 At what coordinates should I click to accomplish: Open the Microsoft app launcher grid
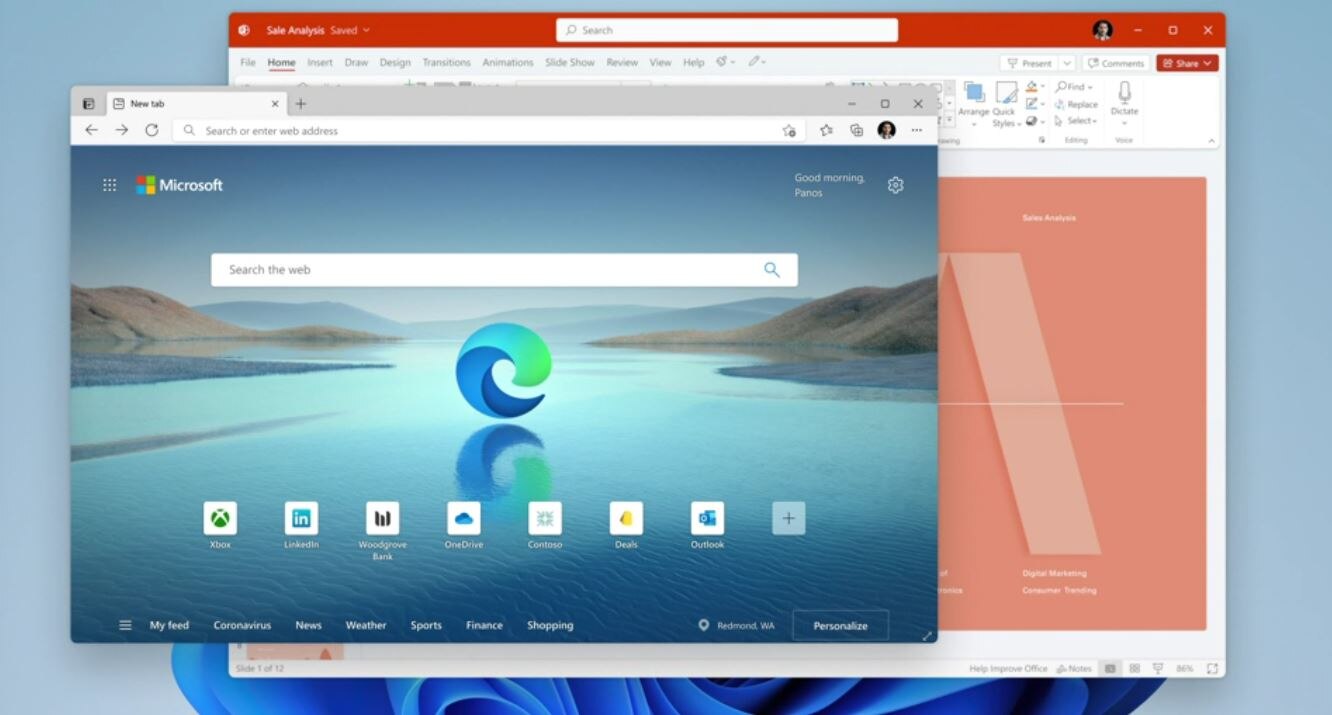pyautogui.click(x=109, y=184)
